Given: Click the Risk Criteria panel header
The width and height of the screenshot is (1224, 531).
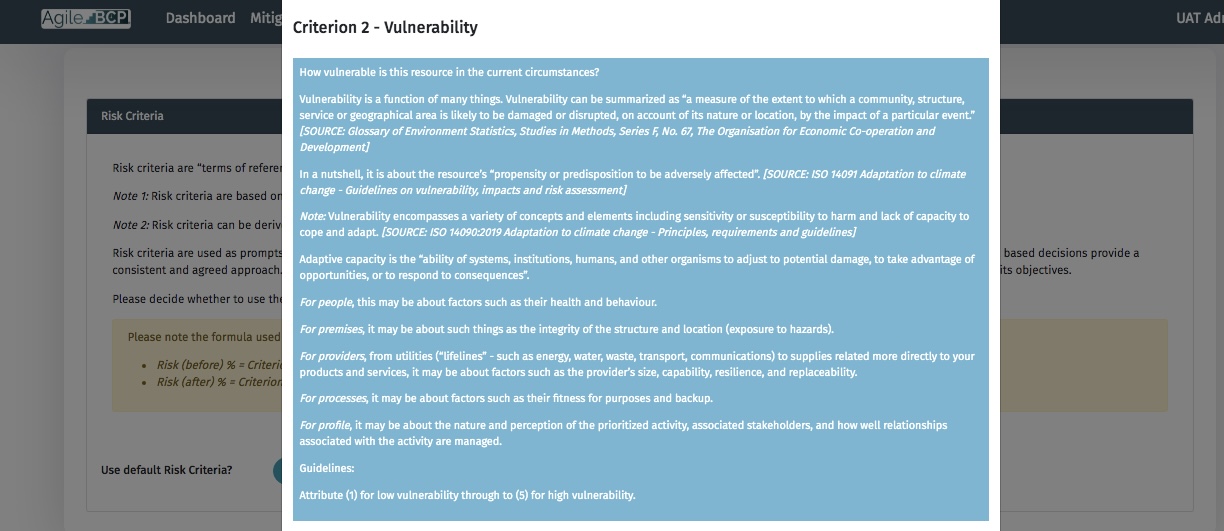Looking at the screenshot, I should [x=132, y=116].
